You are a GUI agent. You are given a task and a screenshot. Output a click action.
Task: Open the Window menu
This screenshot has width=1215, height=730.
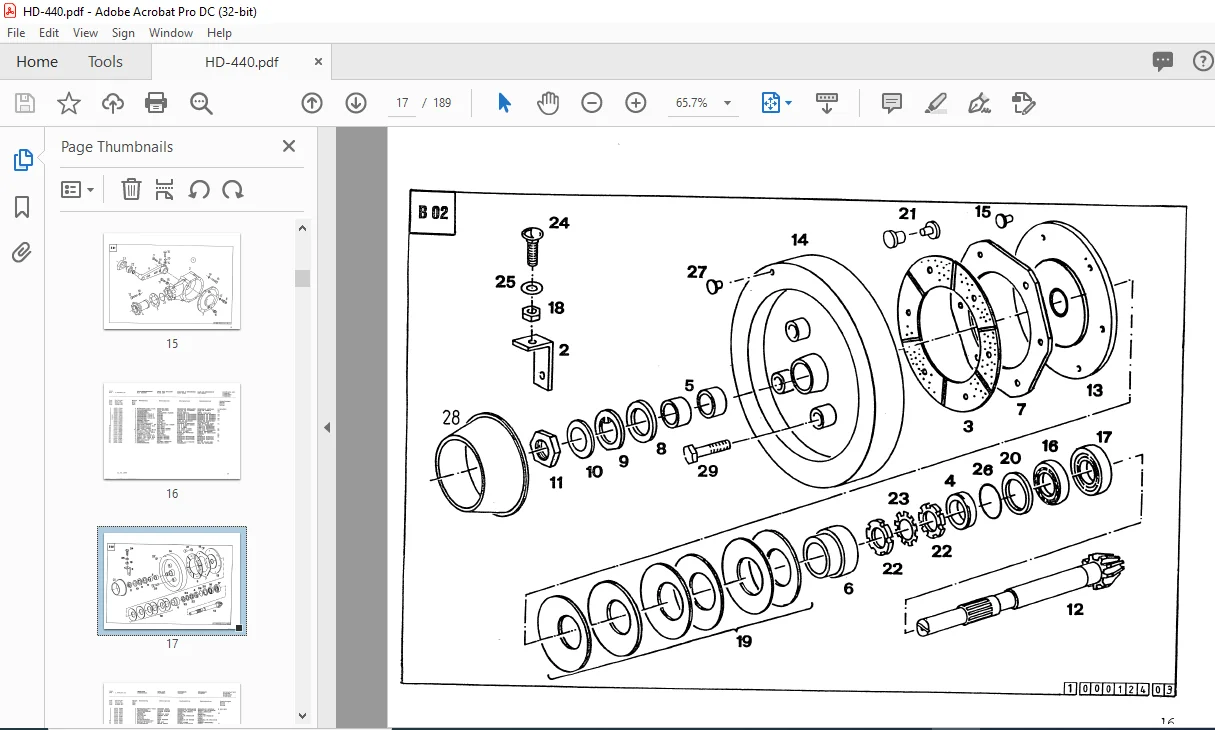pyautogui.click(x=171, y=33)
